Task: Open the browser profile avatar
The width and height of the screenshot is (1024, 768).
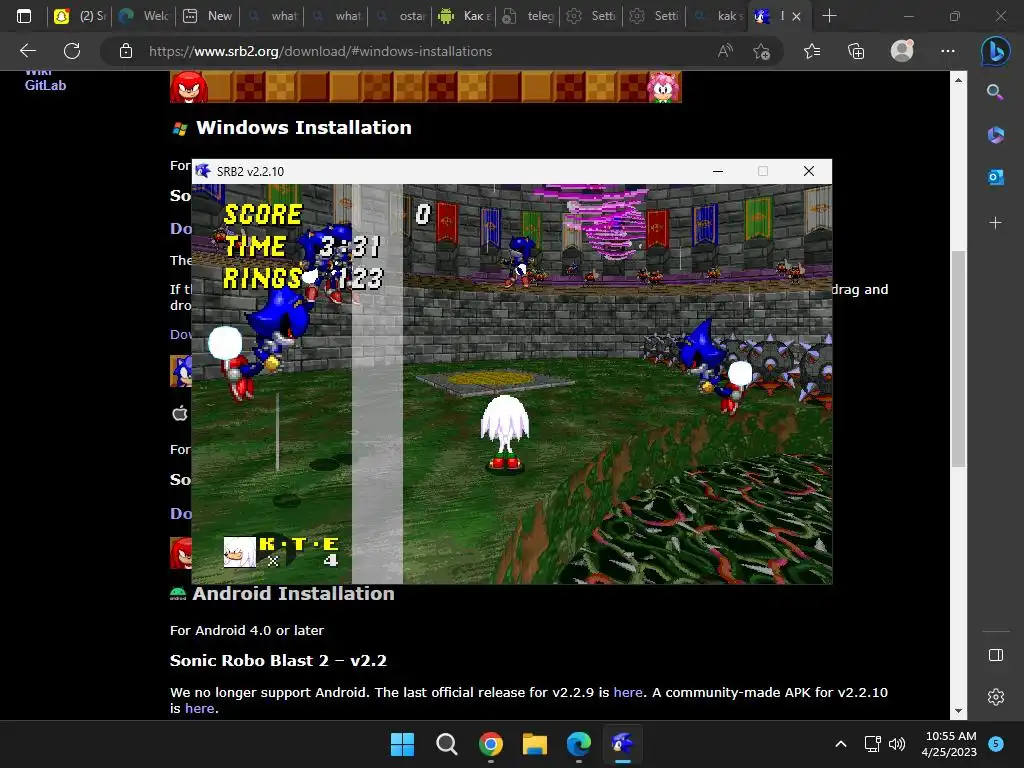Action: (x=902, y=51)
